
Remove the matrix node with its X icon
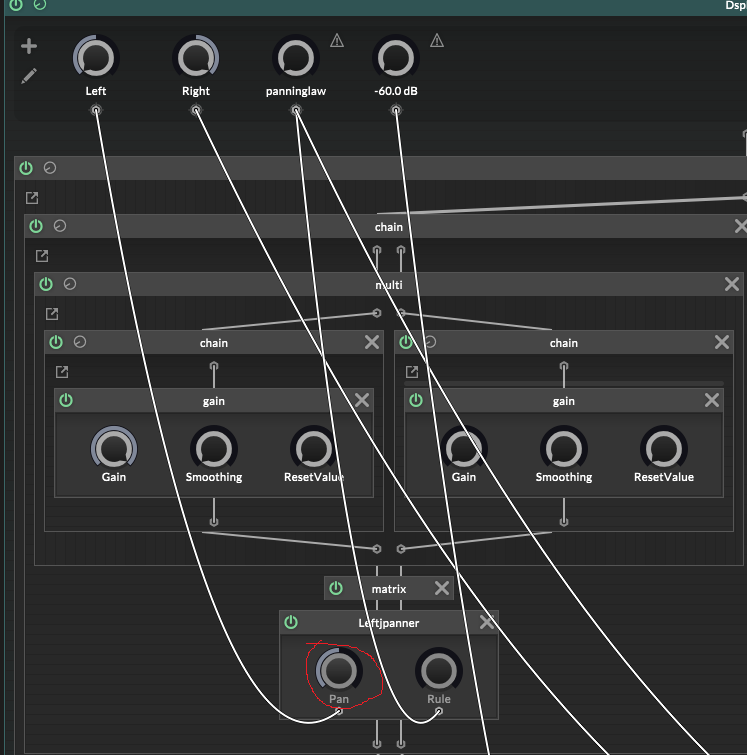click(441, 588)
